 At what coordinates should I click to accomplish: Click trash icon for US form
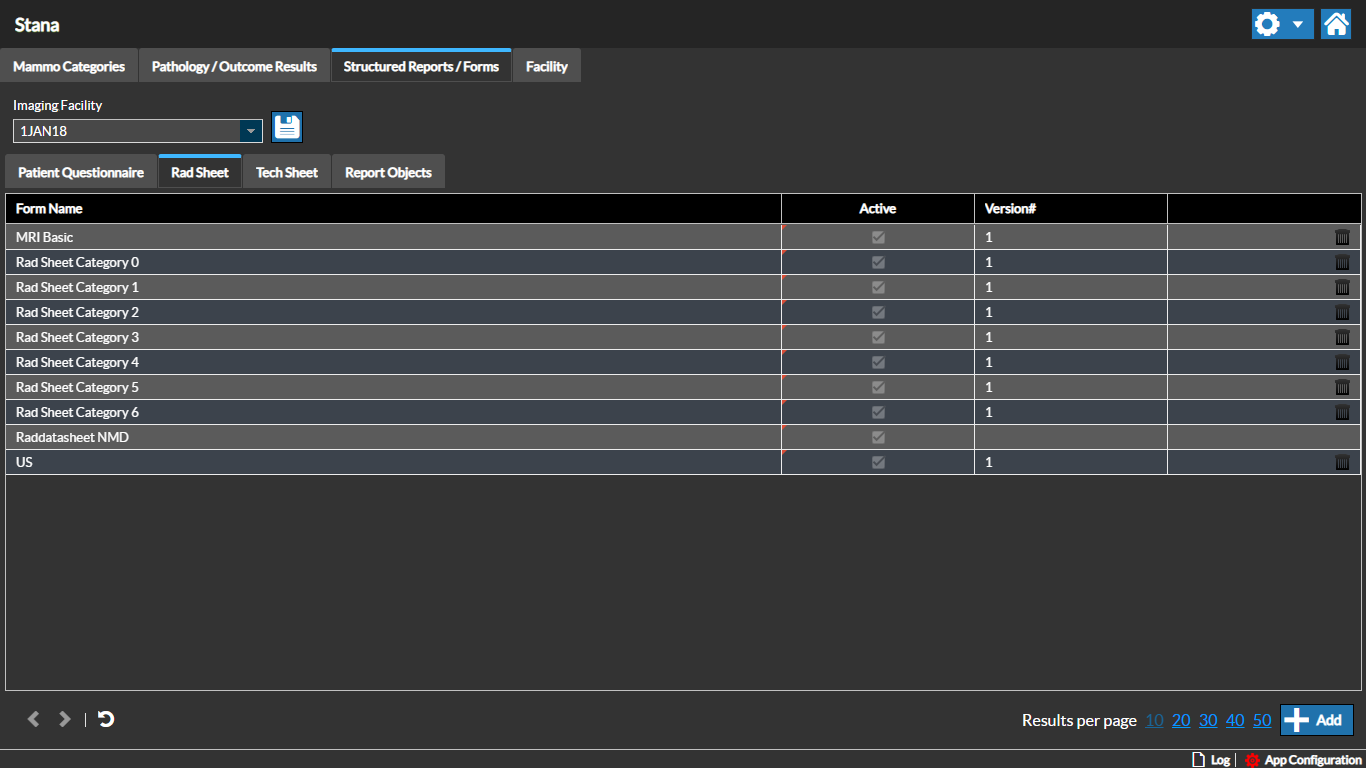click(1342, 462)
